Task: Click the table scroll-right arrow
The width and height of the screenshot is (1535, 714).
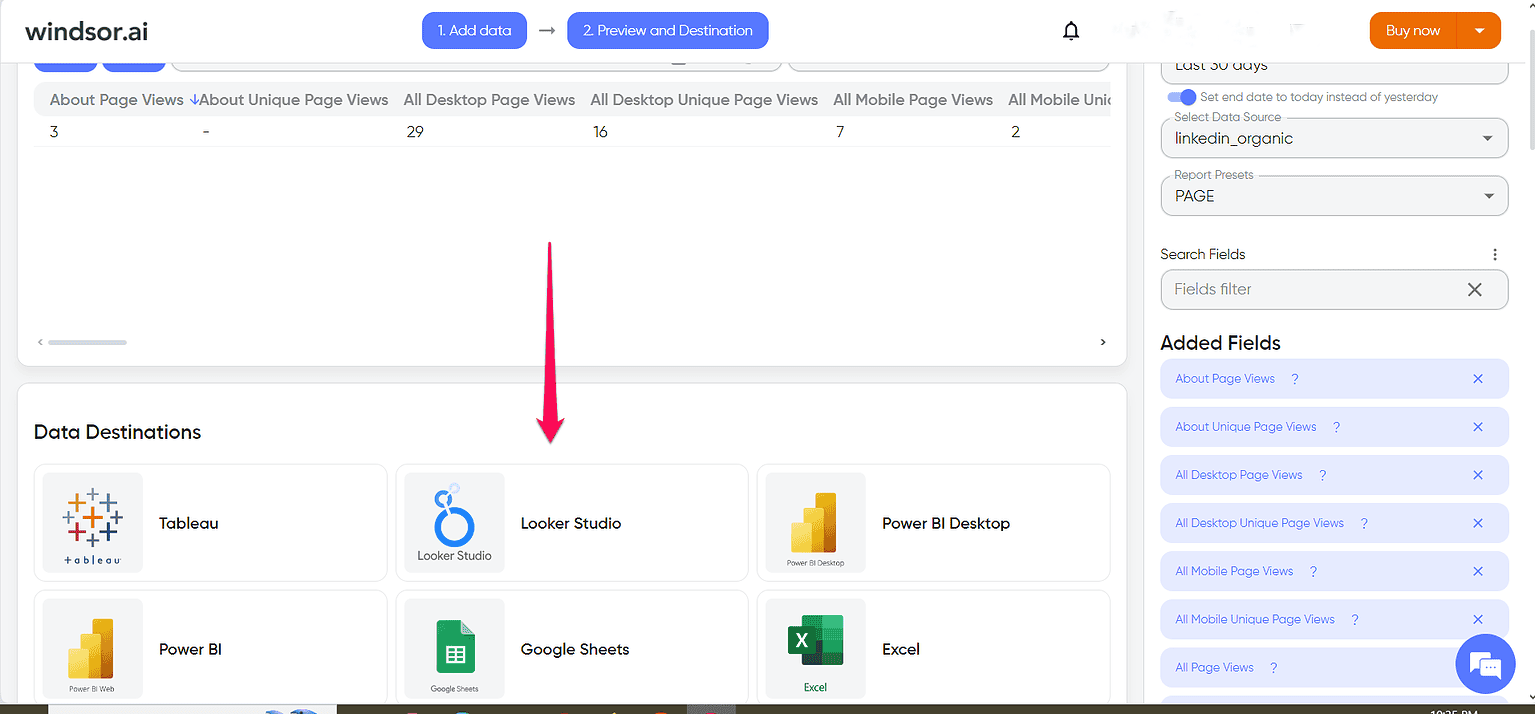Action: click(x=1103, y=342)
